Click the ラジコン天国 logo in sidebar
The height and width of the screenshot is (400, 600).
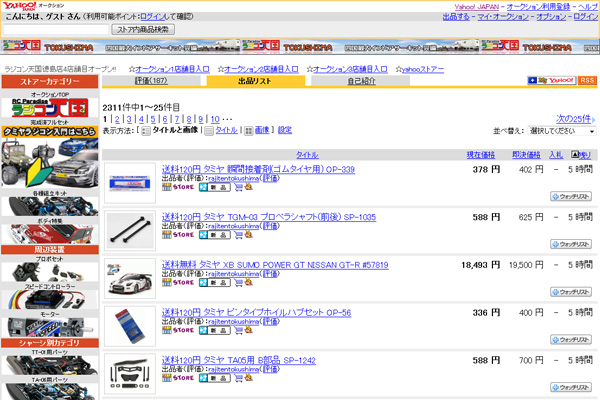[50, 108]
